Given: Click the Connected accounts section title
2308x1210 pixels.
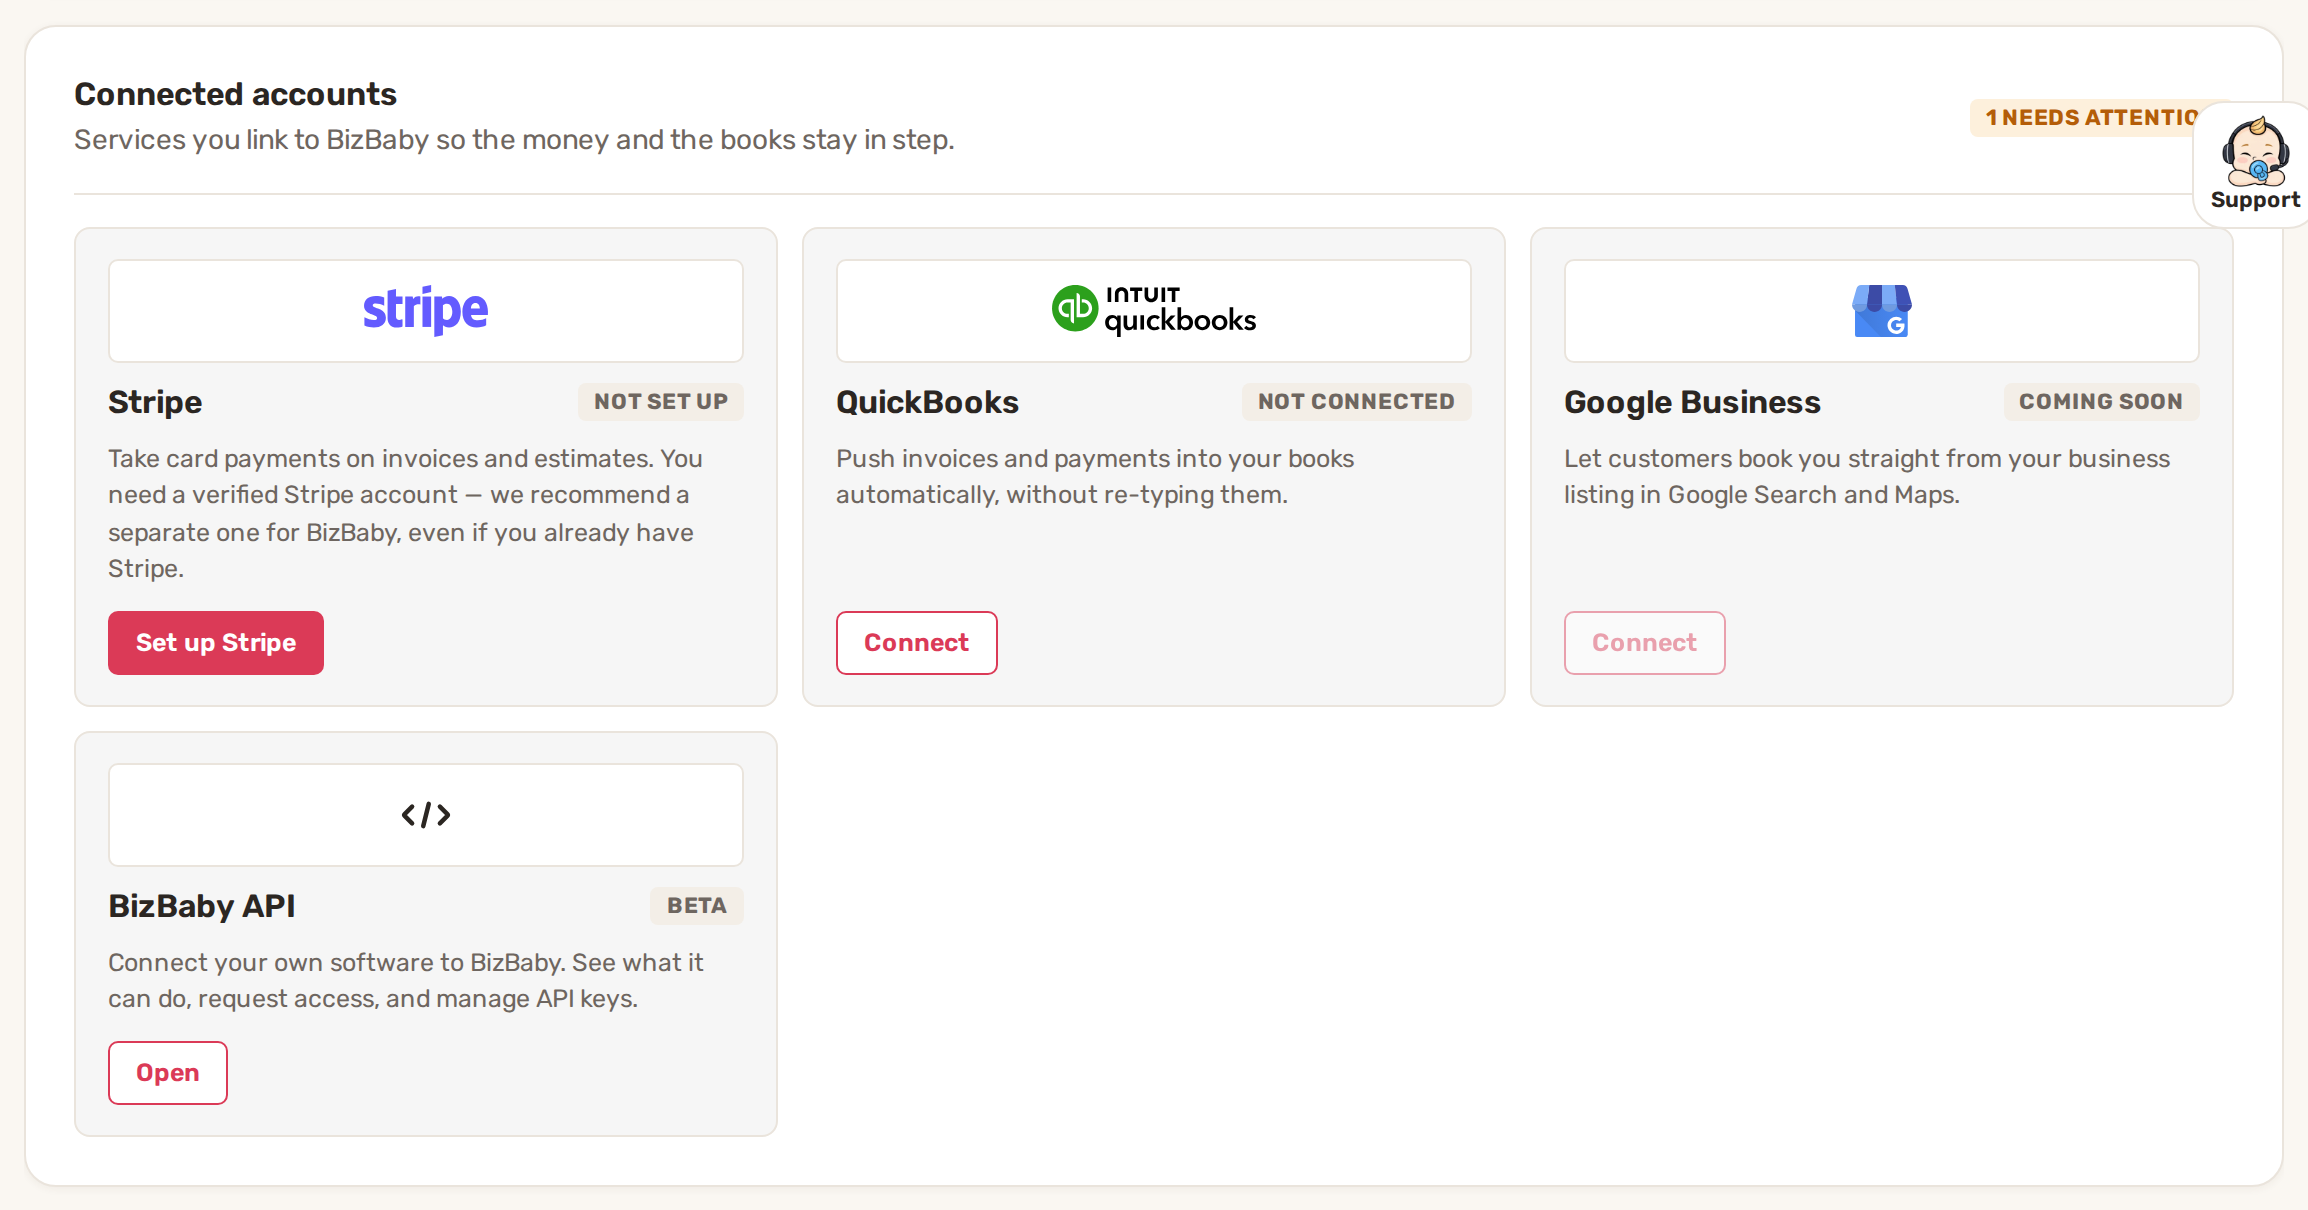Looking at the screenshot, I should (235, 94).
